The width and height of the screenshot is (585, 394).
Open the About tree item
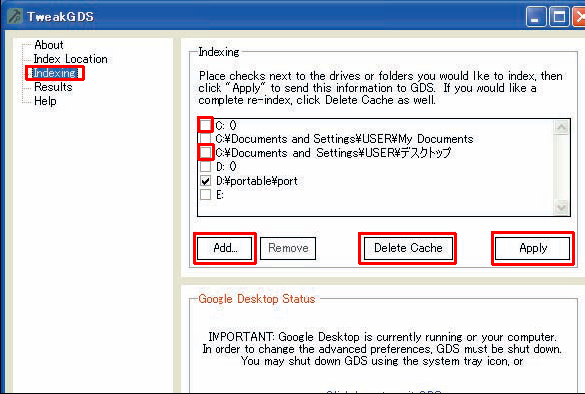click(x=49, y=45)
